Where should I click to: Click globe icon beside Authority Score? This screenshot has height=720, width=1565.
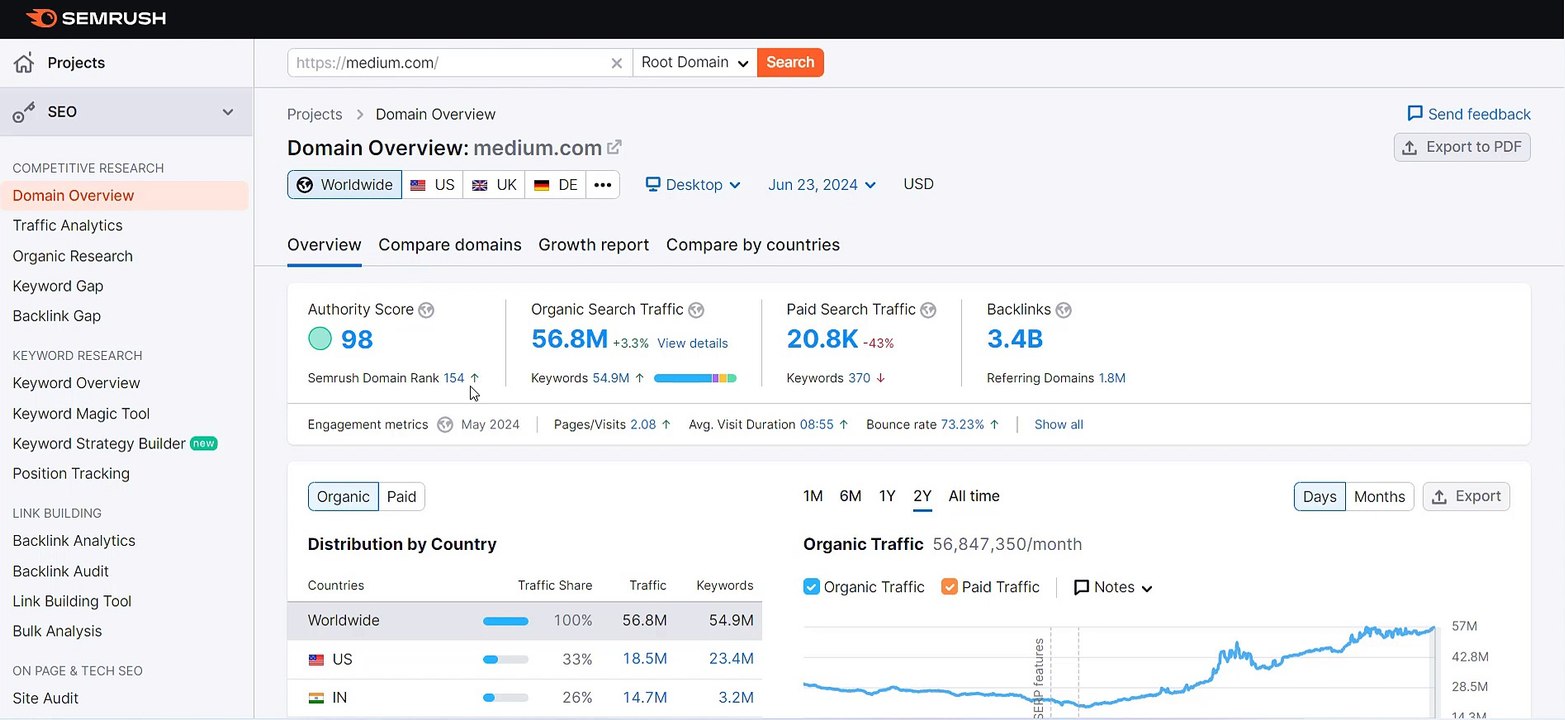click(x=427, y=310)
